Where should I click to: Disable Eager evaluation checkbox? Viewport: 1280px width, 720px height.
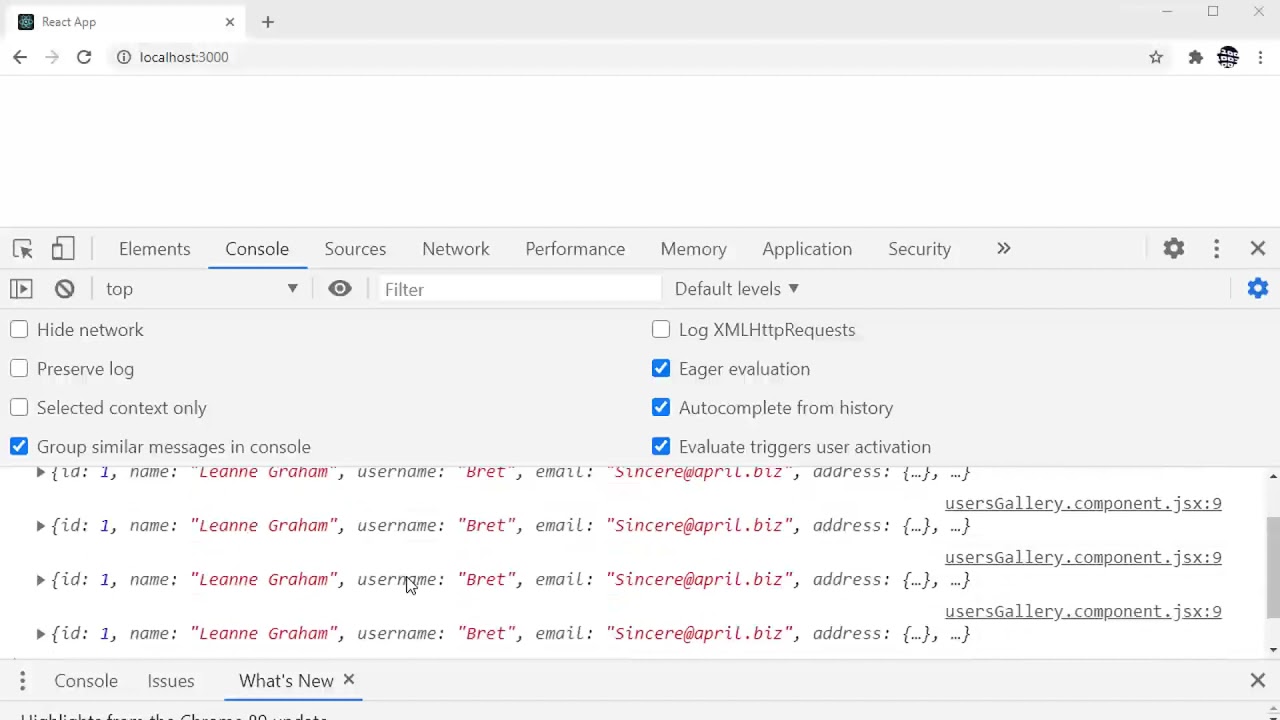point(661,369)
